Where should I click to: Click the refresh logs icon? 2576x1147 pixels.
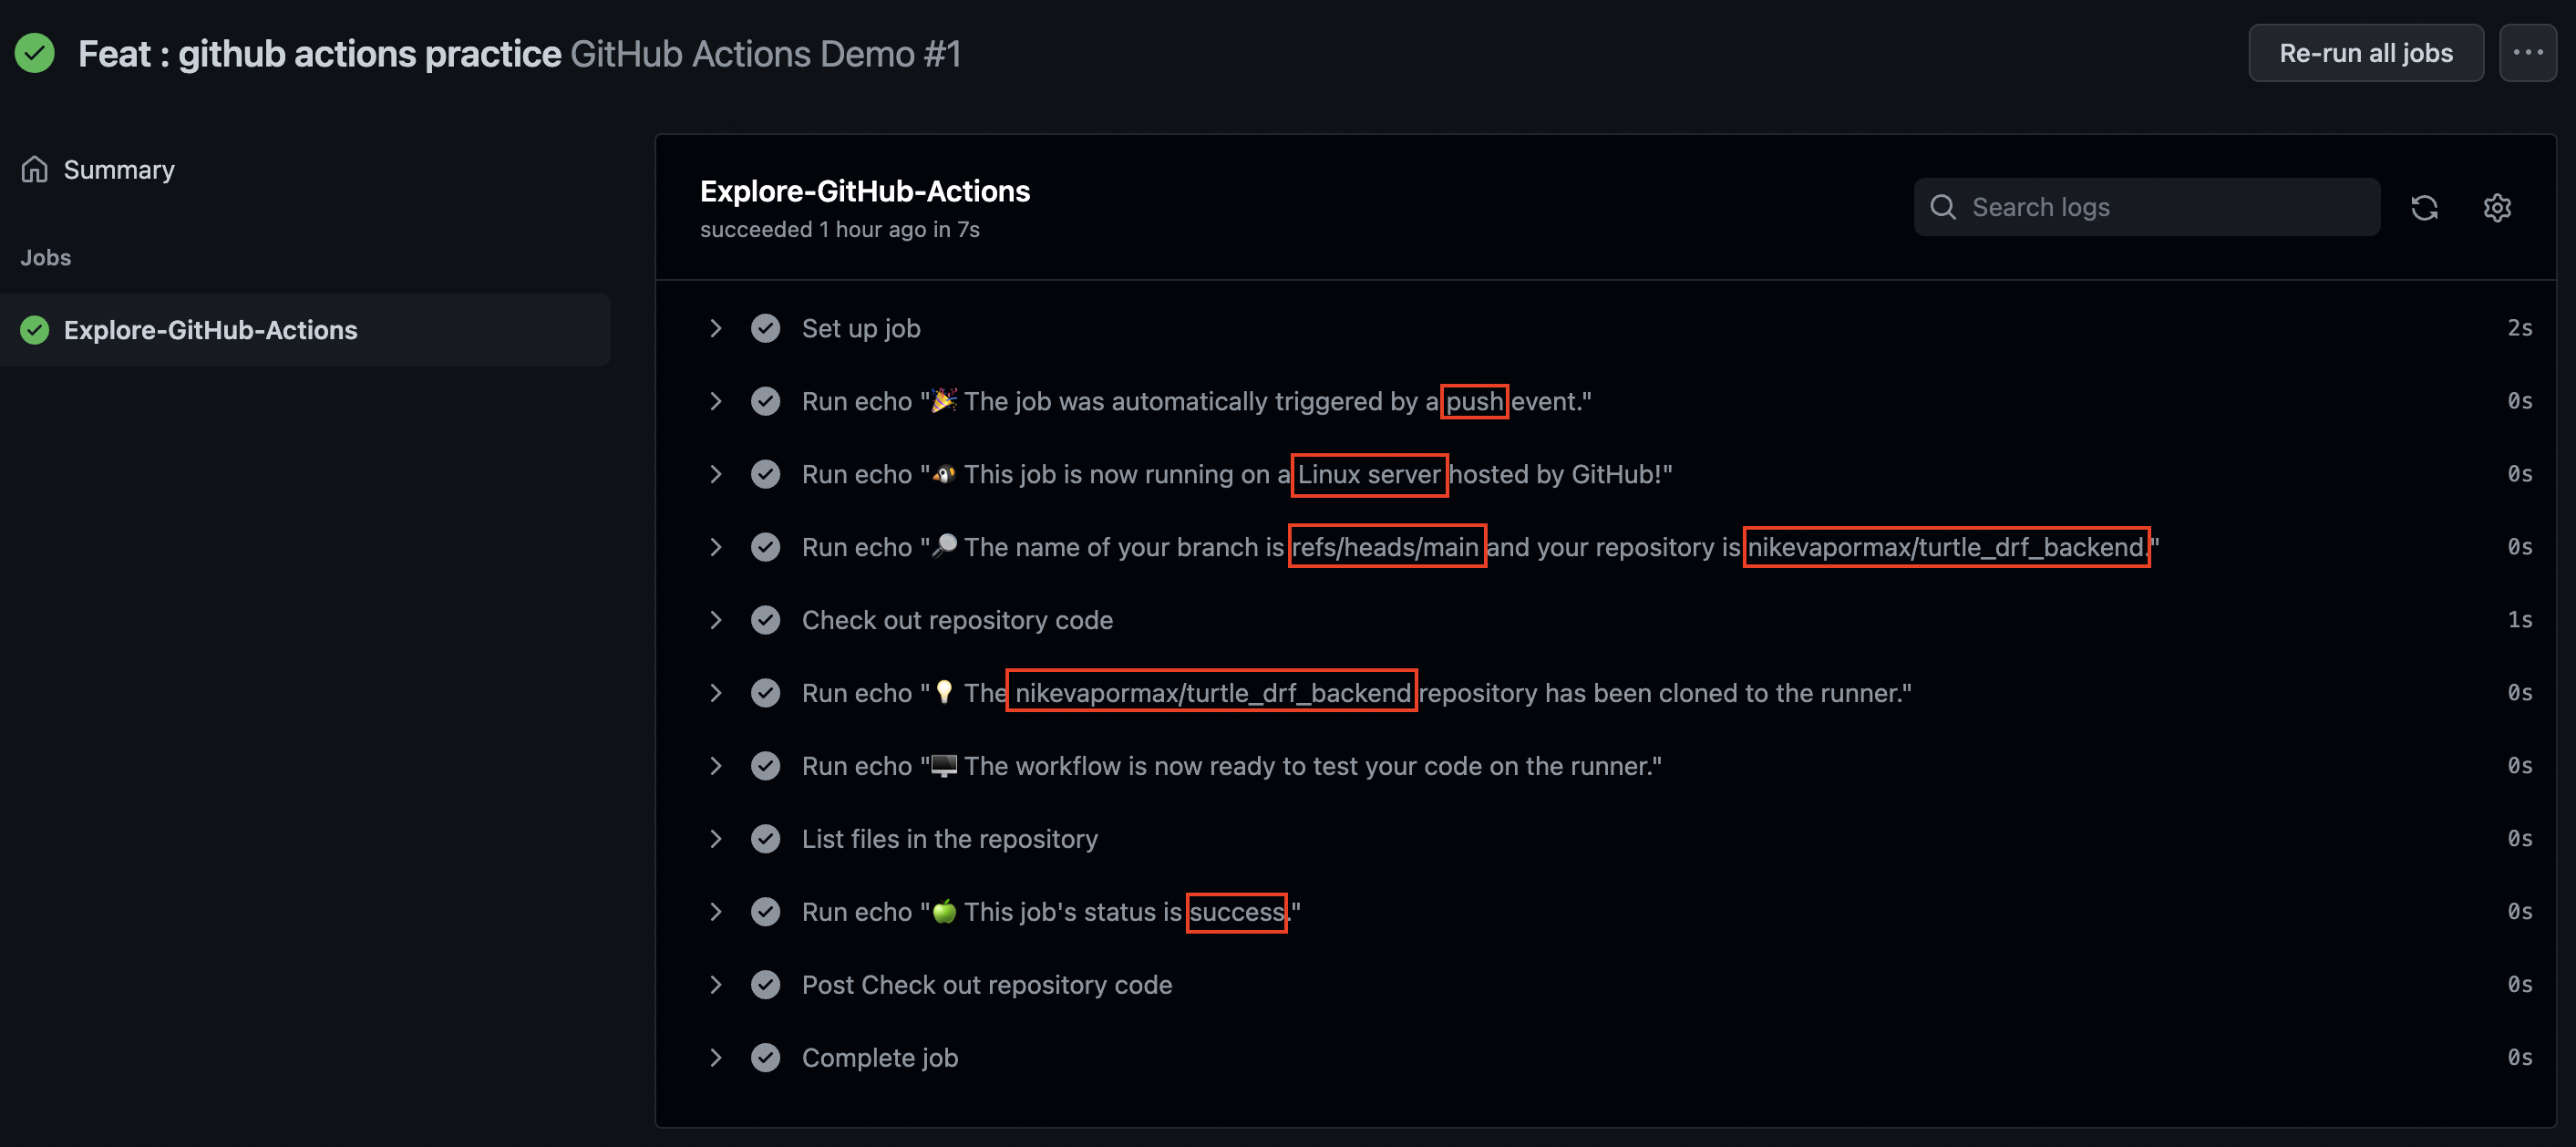tap(2424, 207)
